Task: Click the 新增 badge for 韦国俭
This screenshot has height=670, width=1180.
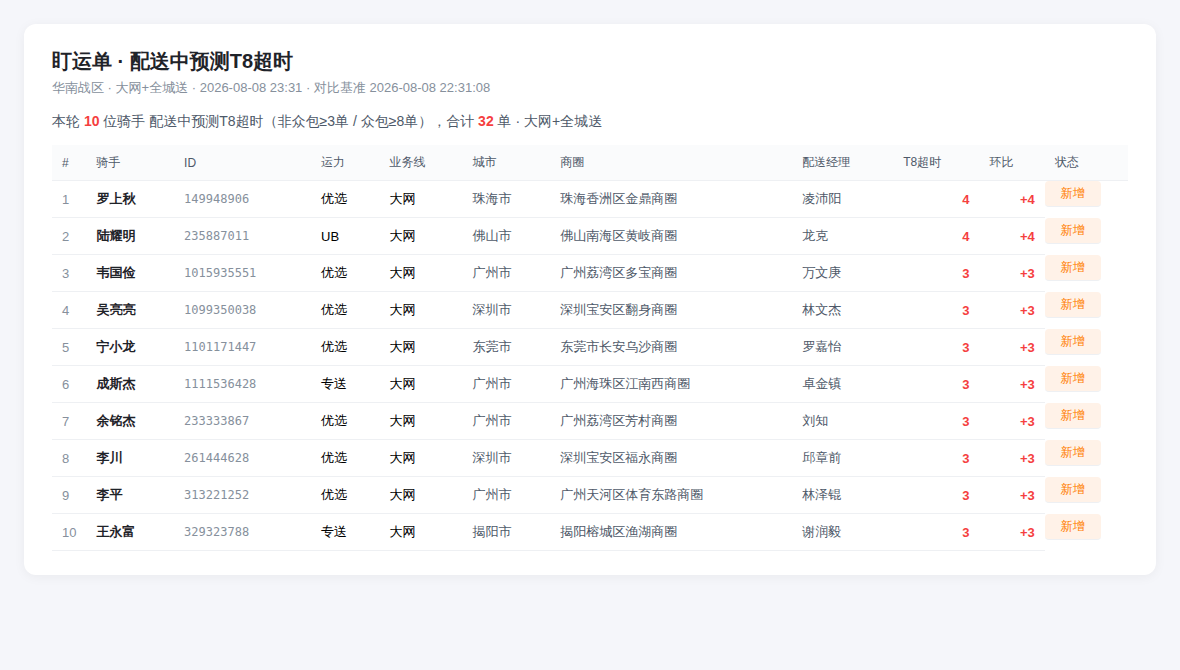Action: pos(1072,267)
